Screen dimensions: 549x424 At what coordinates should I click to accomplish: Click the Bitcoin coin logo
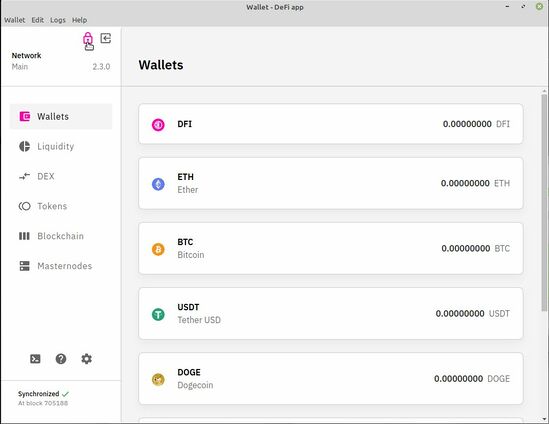coord(158,249)
